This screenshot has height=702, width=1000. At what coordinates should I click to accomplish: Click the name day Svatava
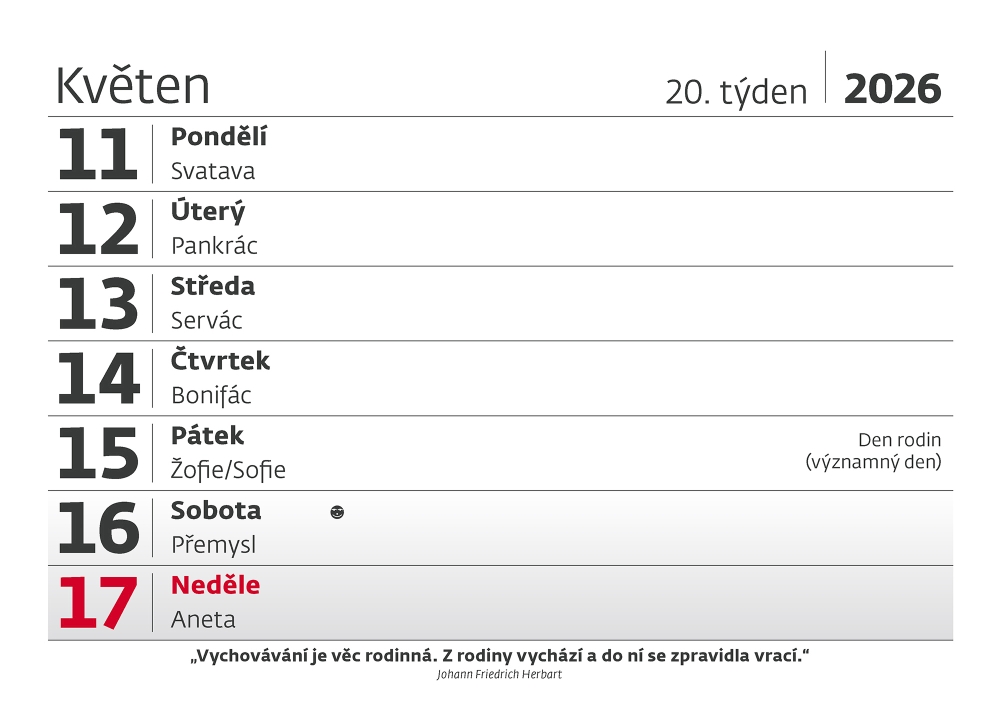213,171
